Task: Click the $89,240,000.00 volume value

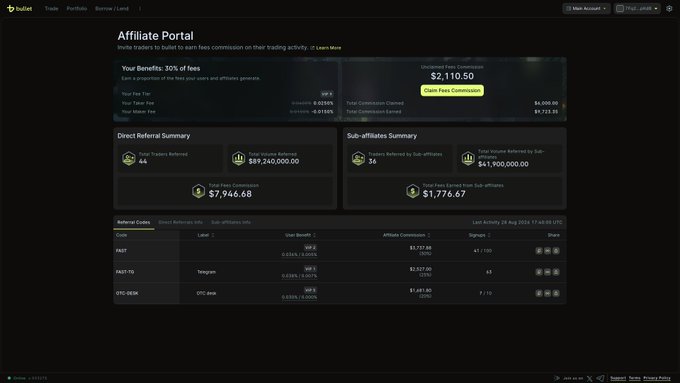Action: 274,161
